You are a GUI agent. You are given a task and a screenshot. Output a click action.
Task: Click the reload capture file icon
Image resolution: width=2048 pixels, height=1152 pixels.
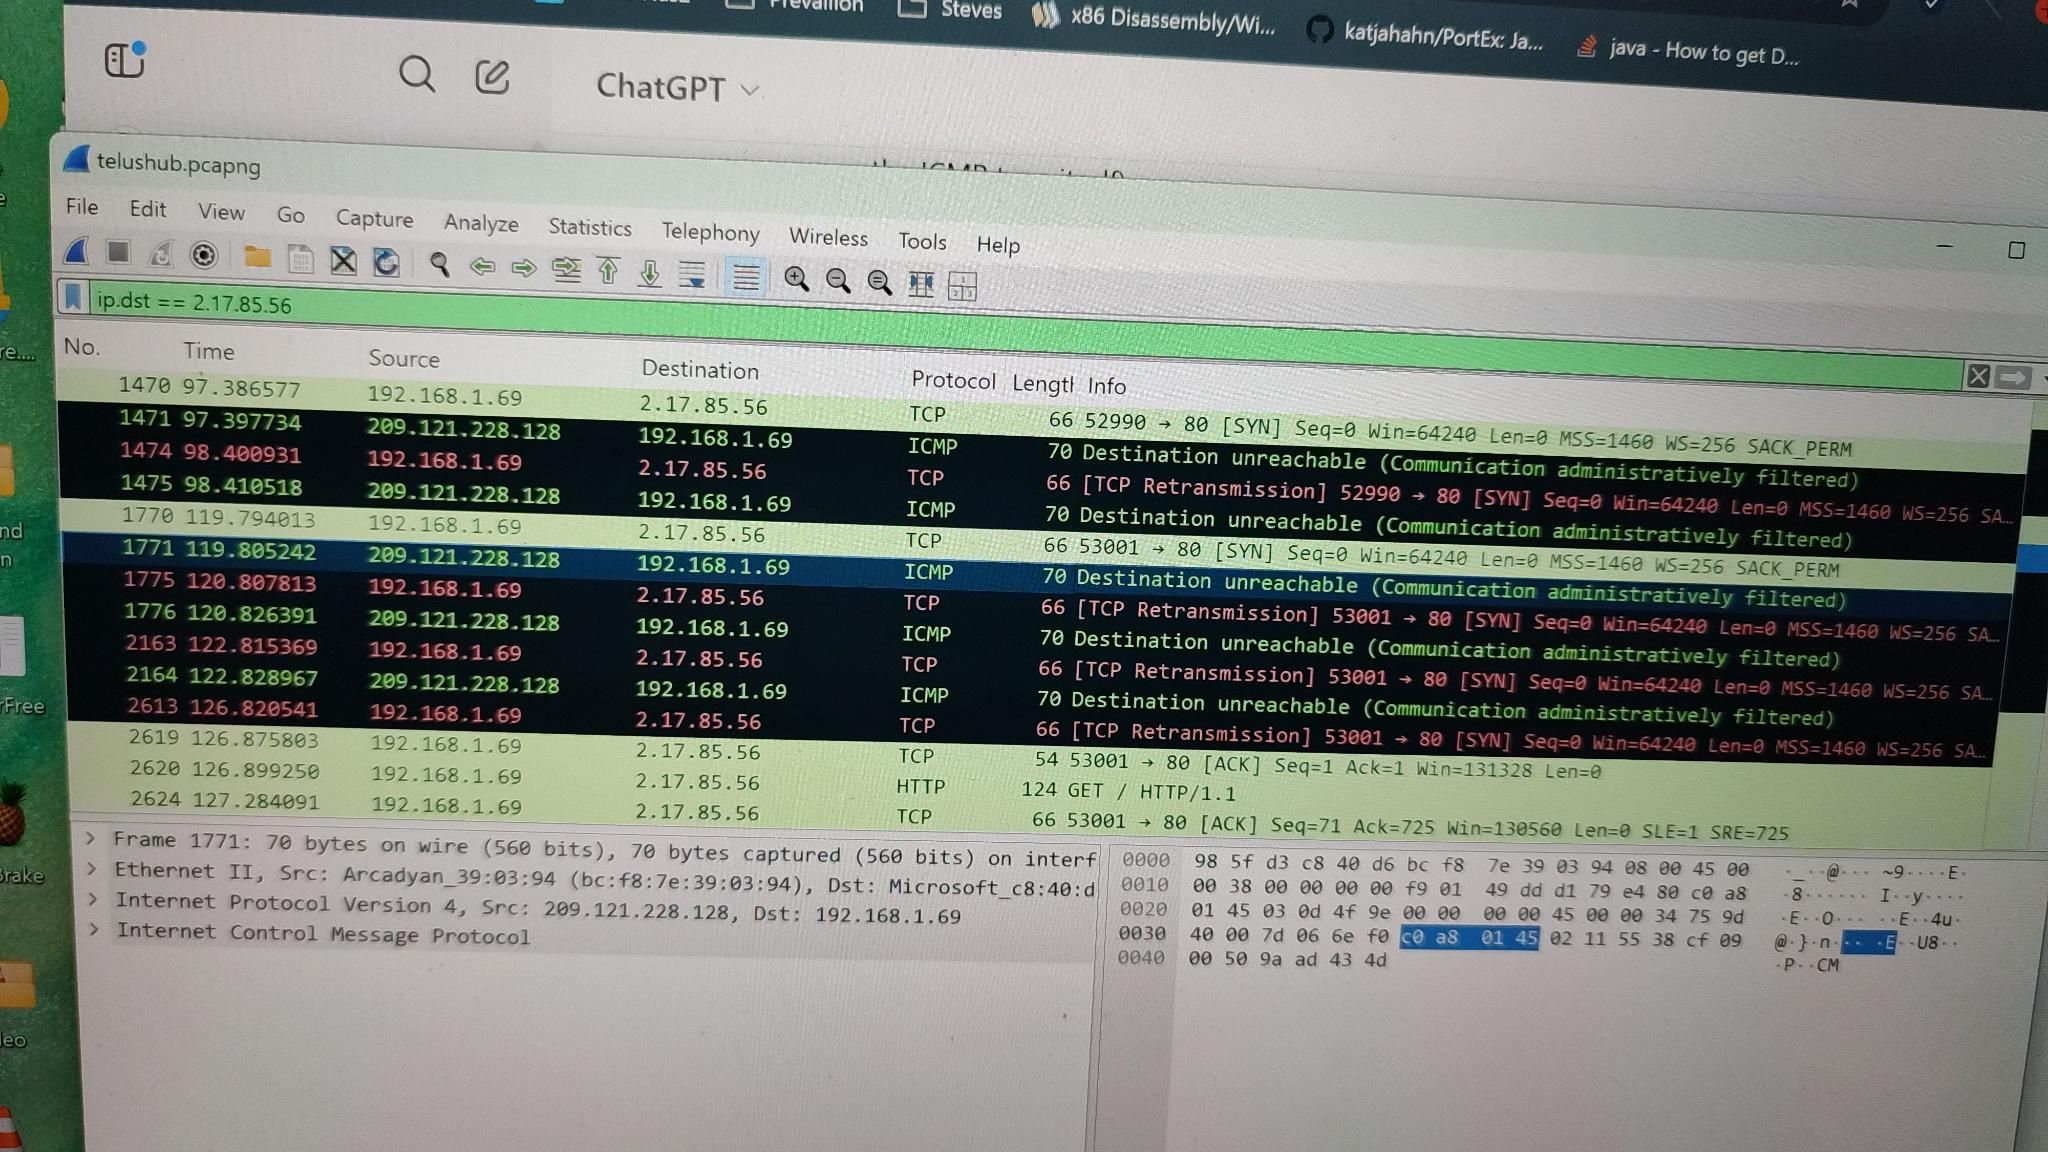click(386, 262)
